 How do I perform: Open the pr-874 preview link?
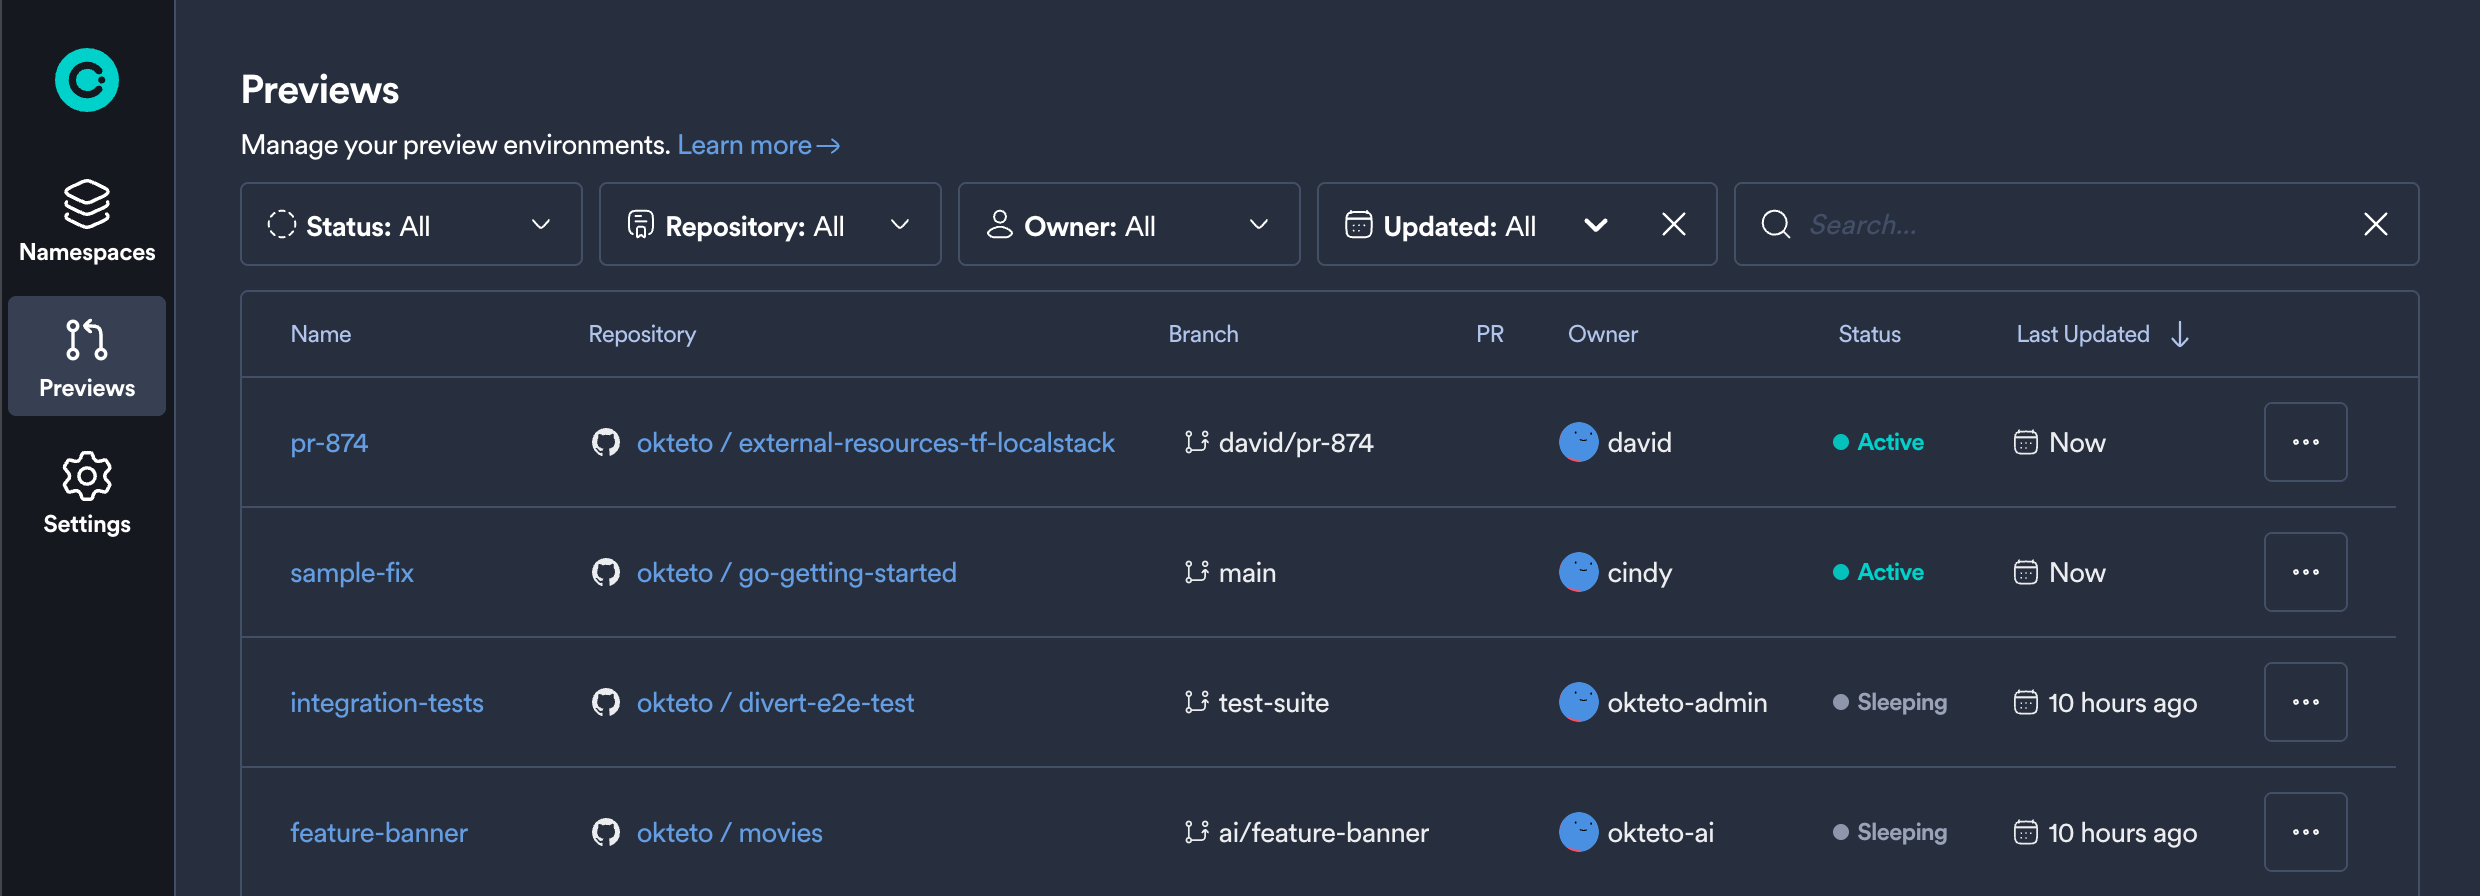(329, 443)
